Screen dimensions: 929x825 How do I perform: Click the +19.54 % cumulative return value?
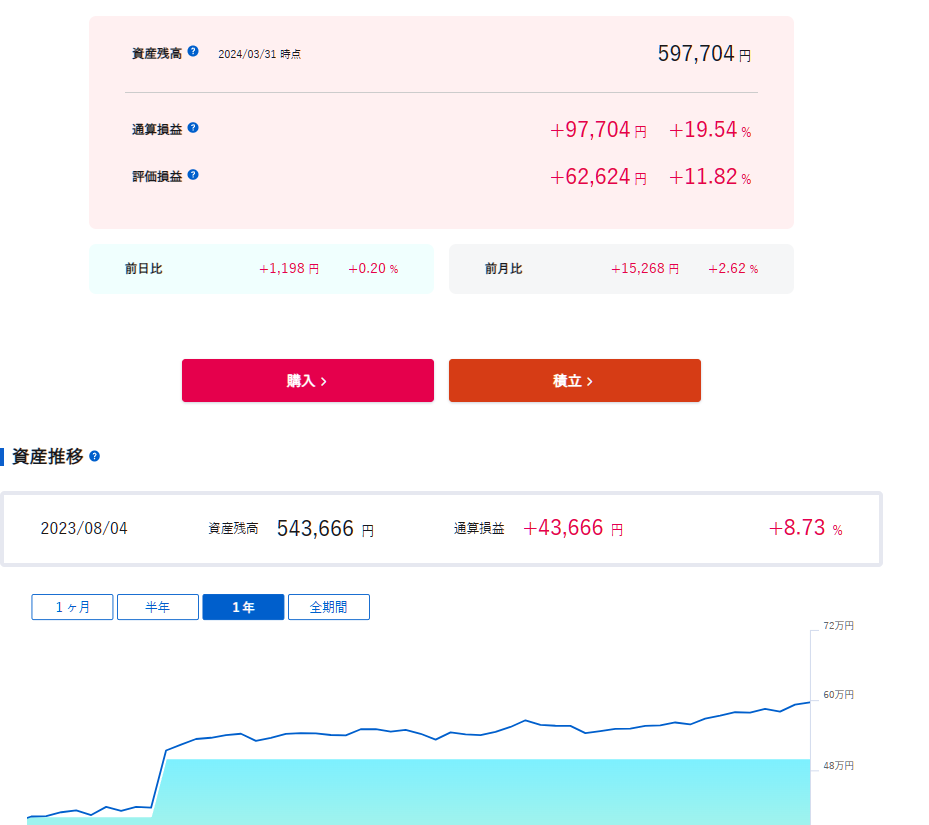pos(710,130)
